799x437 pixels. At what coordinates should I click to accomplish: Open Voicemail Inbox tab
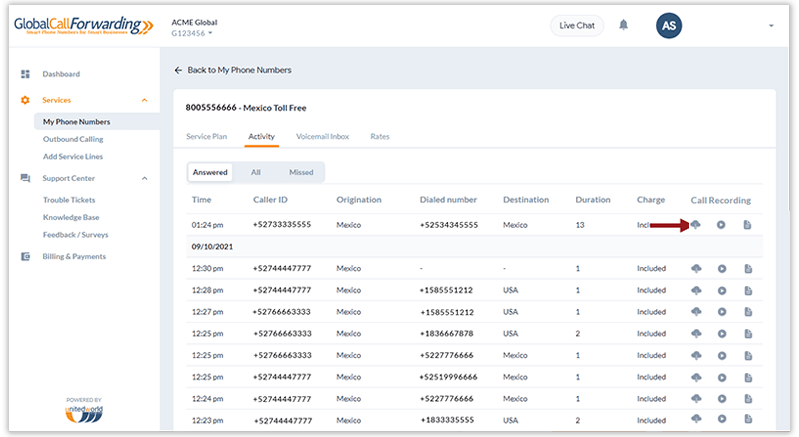tap(323, 136)
